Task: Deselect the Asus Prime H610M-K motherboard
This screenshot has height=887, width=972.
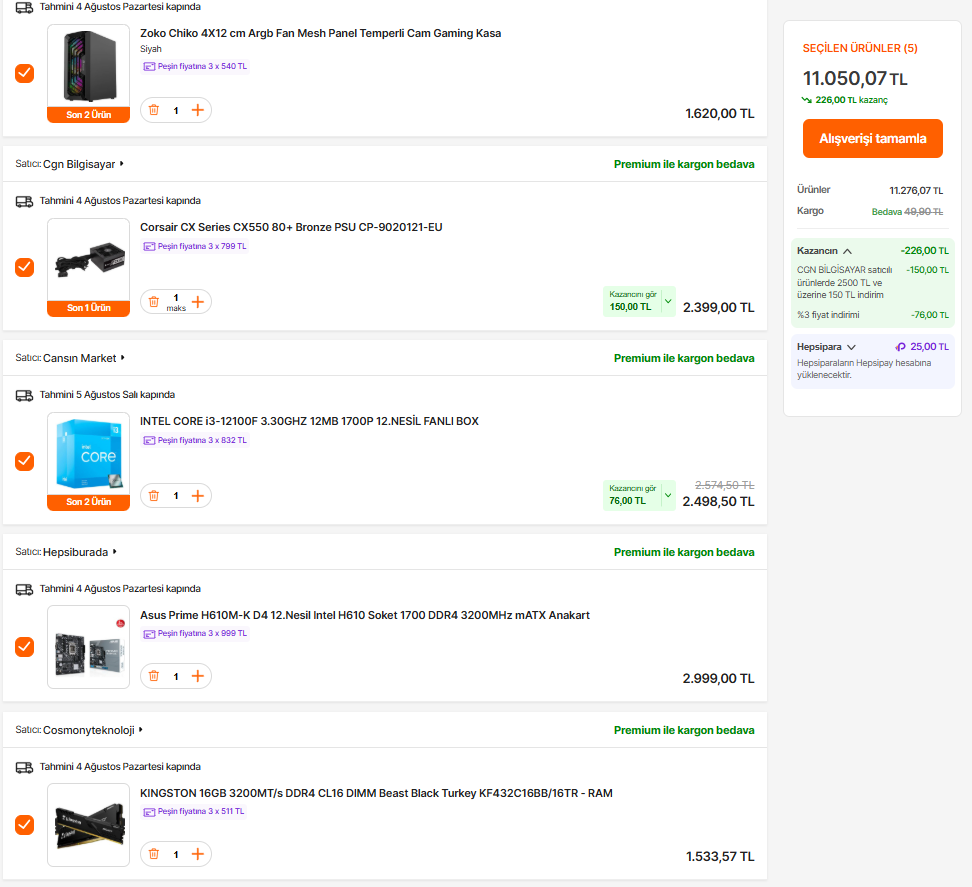Action: tap(24, 646)
